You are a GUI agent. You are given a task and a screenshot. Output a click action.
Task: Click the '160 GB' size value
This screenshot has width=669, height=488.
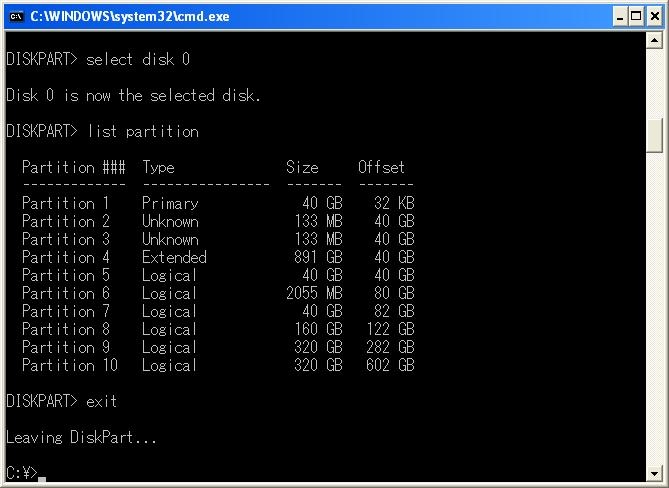coord(319,329)
